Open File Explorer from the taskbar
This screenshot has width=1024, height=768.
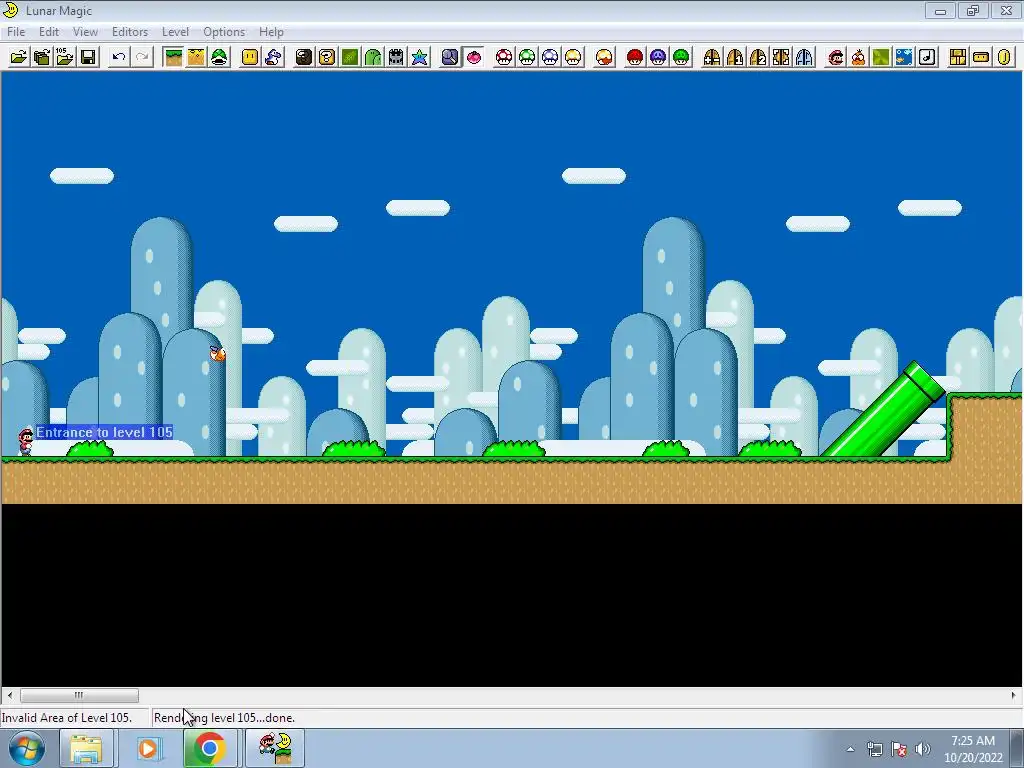pos(86,748)
